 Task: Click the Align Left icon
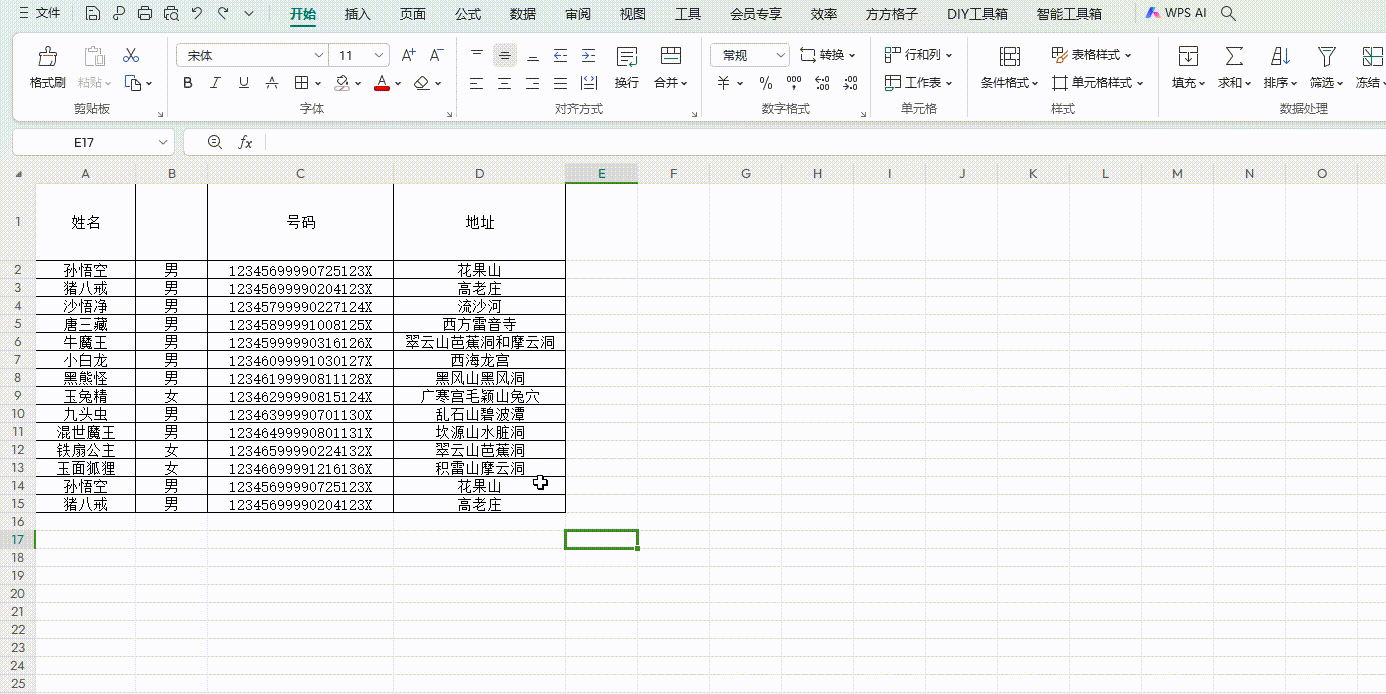pos(476,83)
